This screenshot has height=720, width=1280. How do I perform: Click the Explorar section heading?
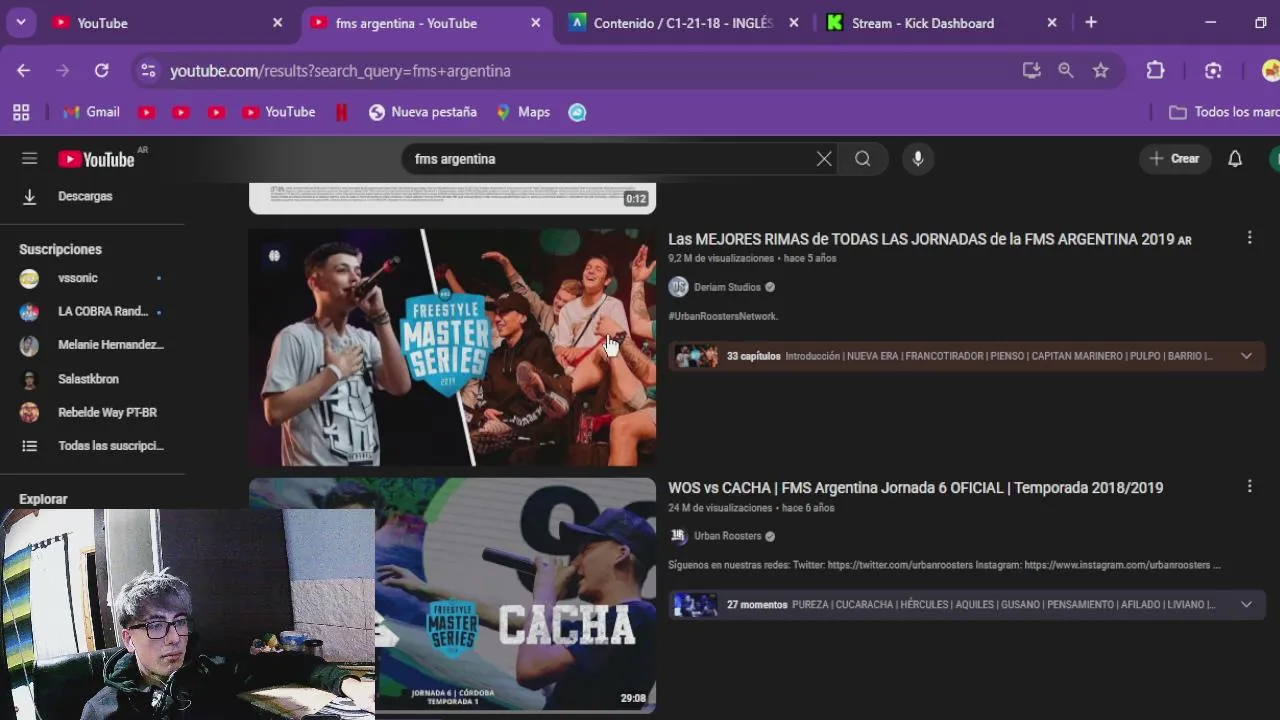[43, 499]
